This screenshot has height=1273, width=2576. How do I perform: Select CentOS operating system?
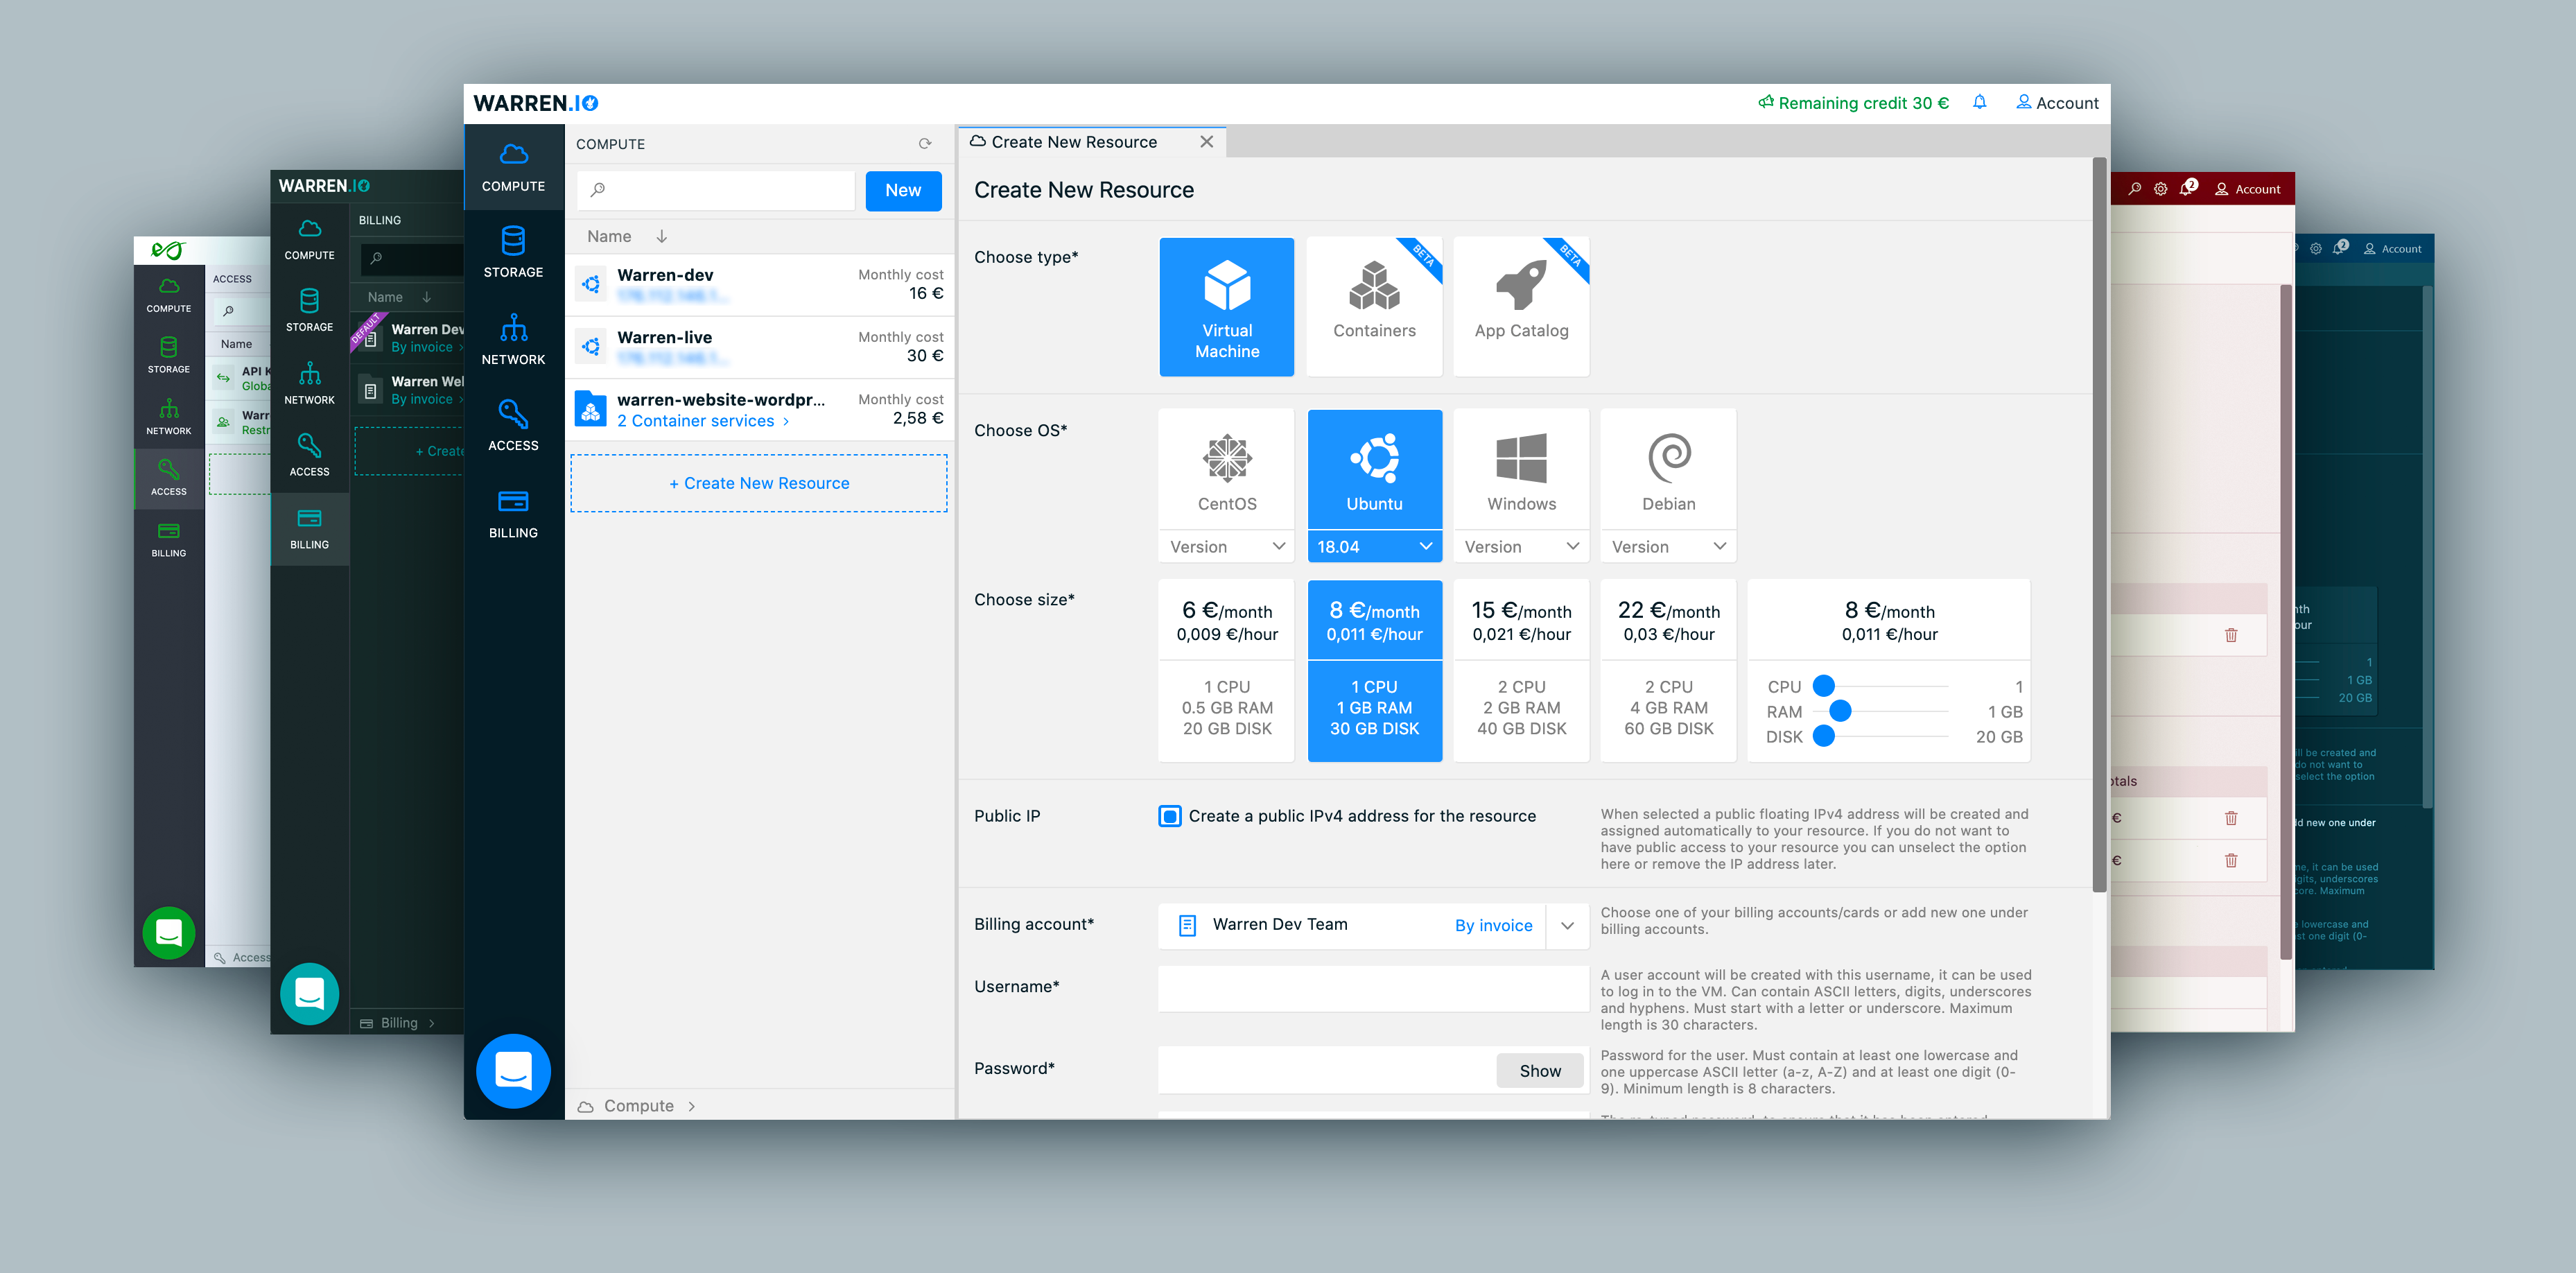click(1226, 470)
